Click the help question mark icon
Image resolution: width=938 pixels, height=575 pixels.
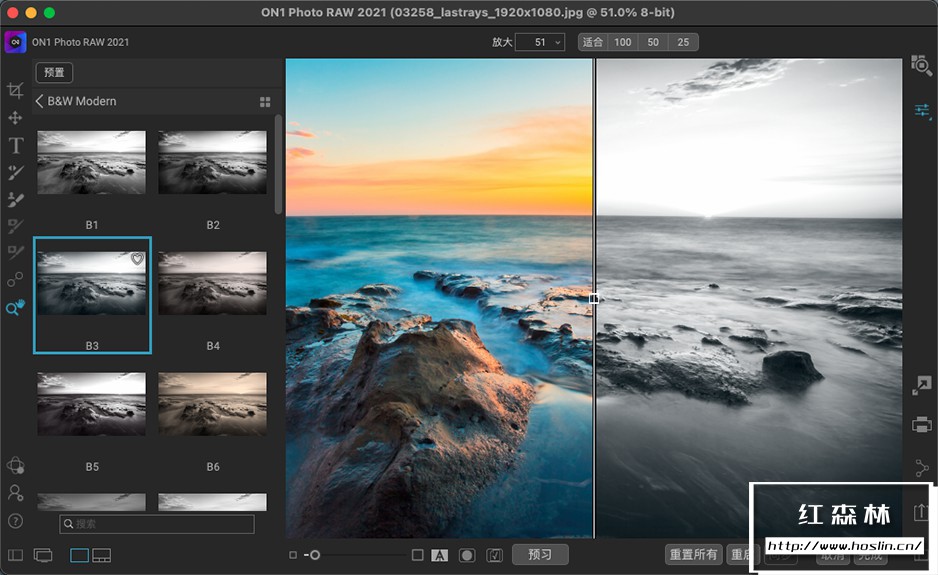pos(15,521)
